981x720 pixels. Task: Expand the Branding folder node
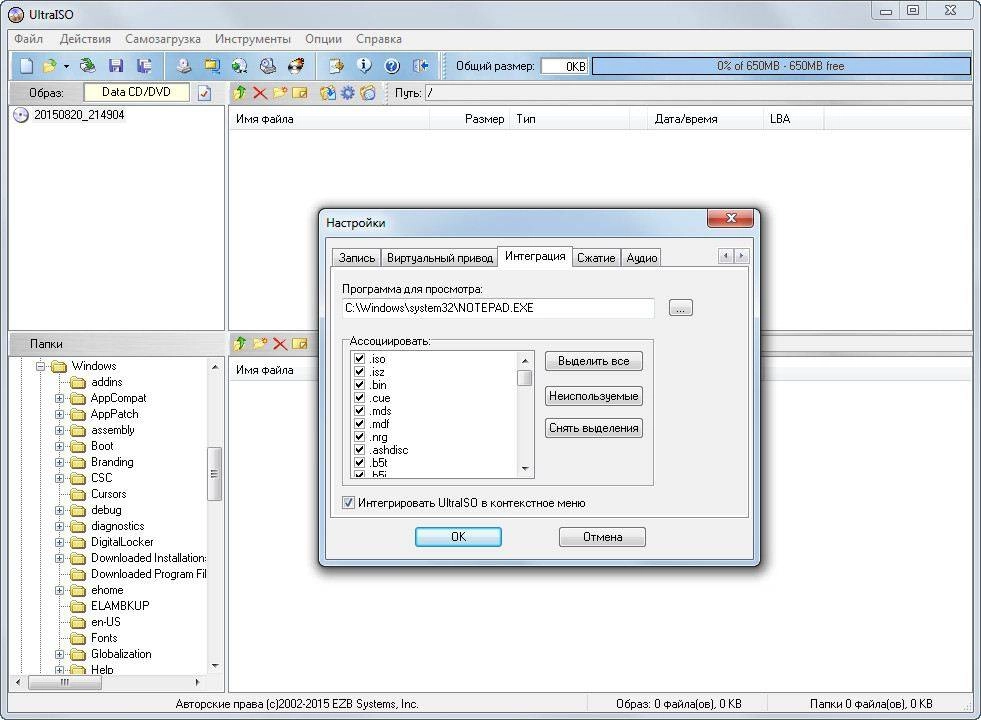pyautogui.click(x=59, y=462)
